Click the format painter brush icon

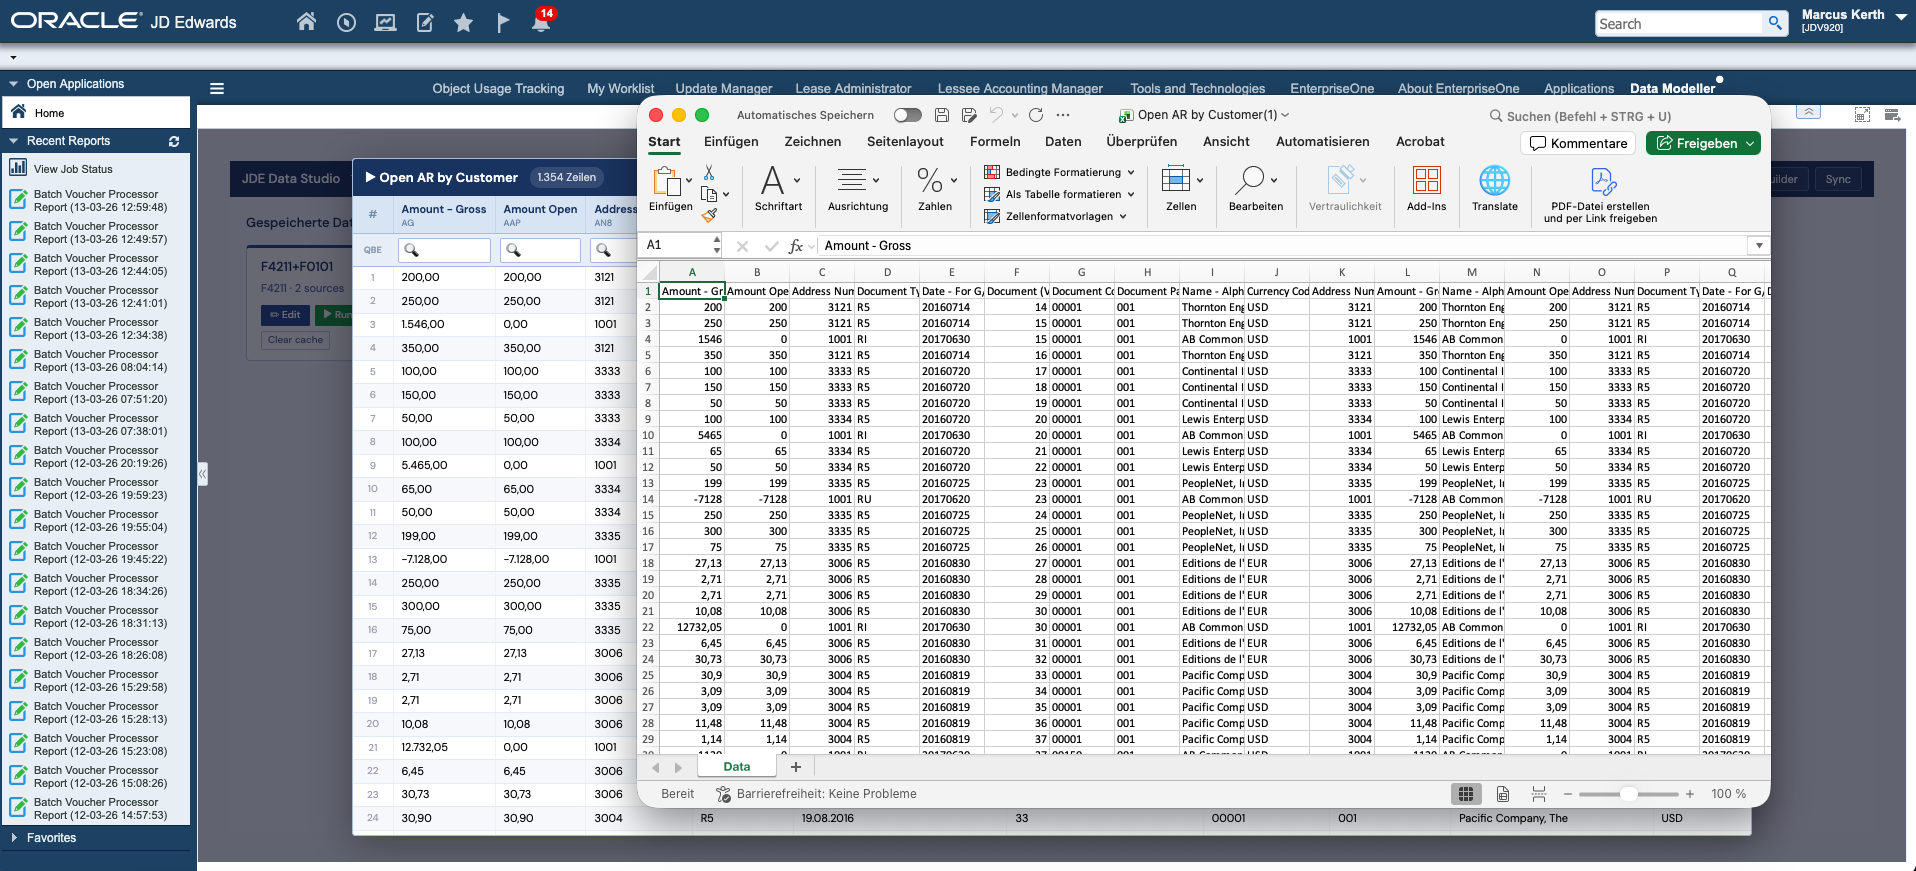coord(709,214)
